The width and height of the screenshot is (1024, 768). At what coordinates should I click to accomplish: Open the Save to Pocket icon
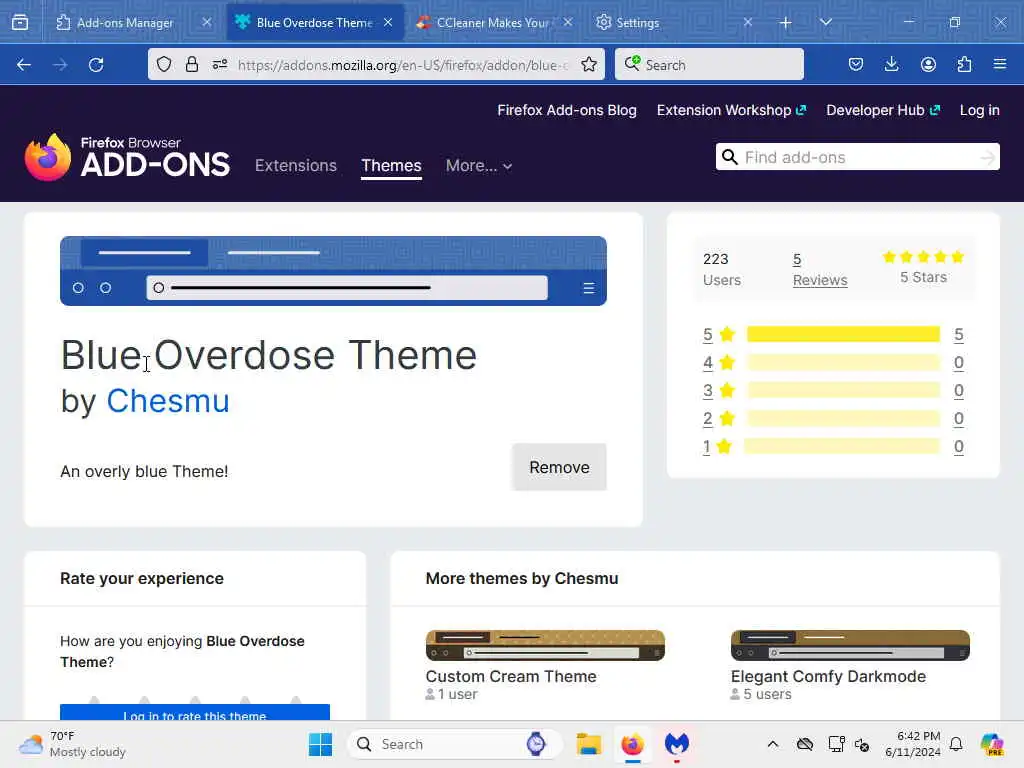(x=856, y=65)
